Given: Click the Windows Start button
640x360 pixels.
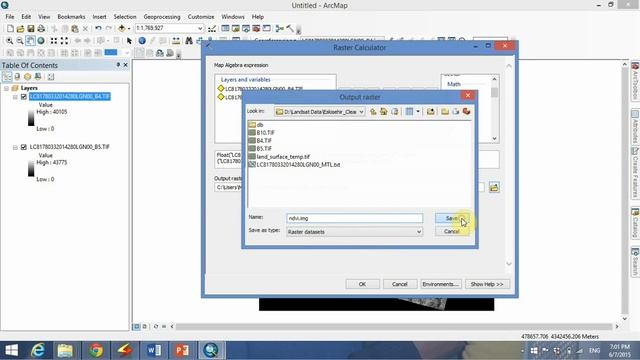Looking at the screenshot, I should [x=11, y=350].
